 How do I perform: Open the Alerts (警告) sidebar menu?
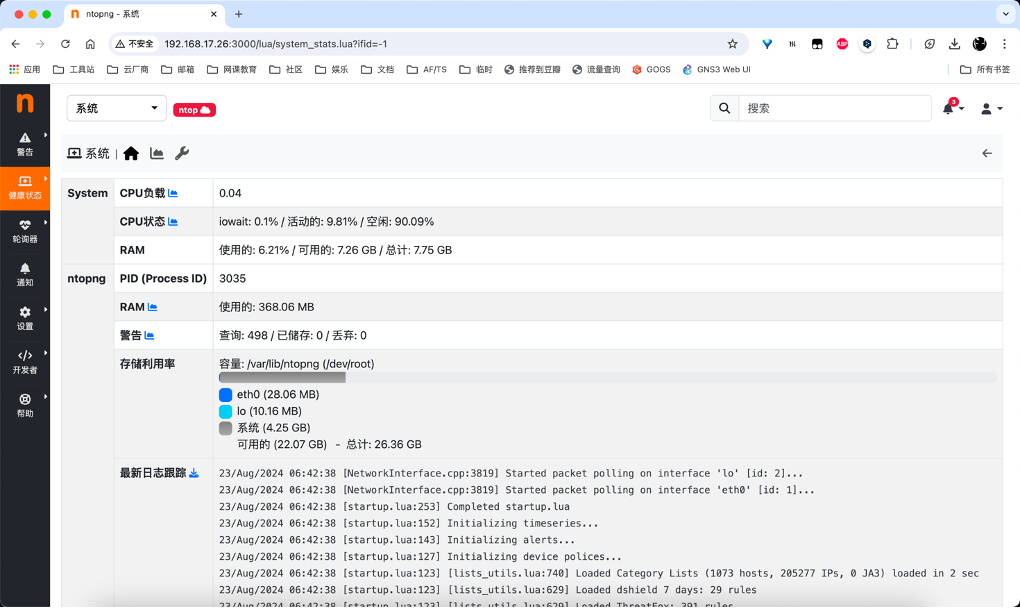click(25, 144)
